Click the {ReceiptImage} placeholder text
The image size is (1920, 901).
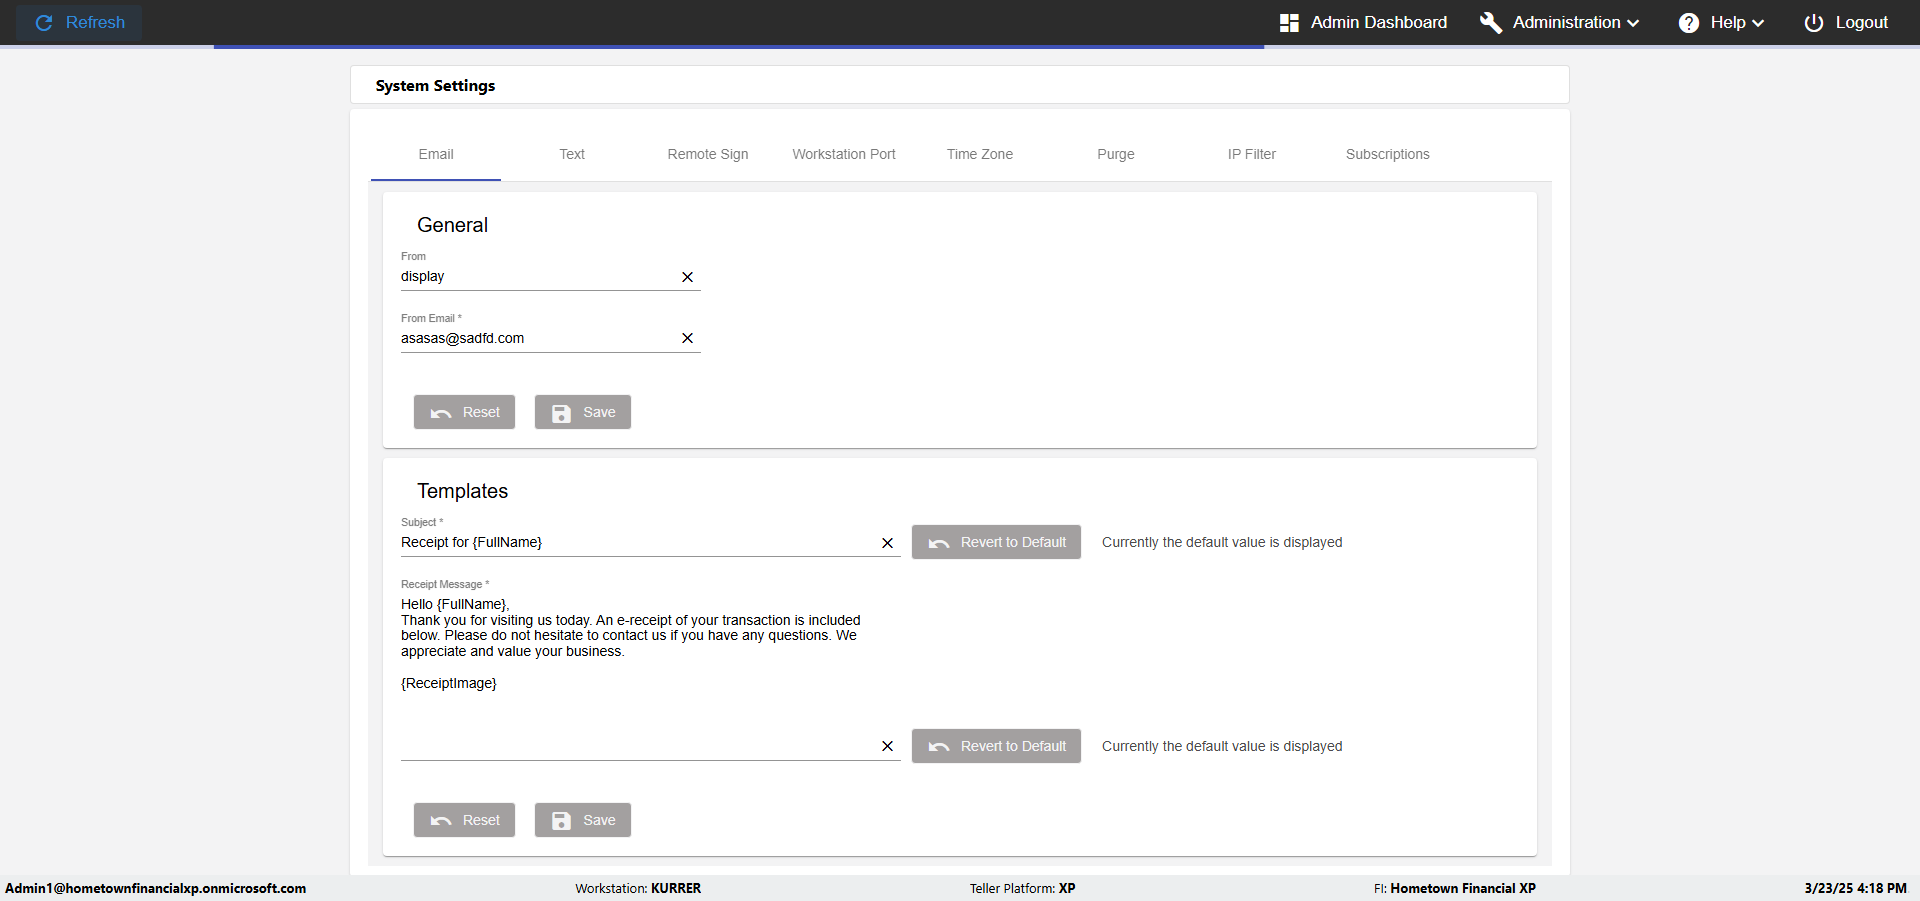click(449, 683)
